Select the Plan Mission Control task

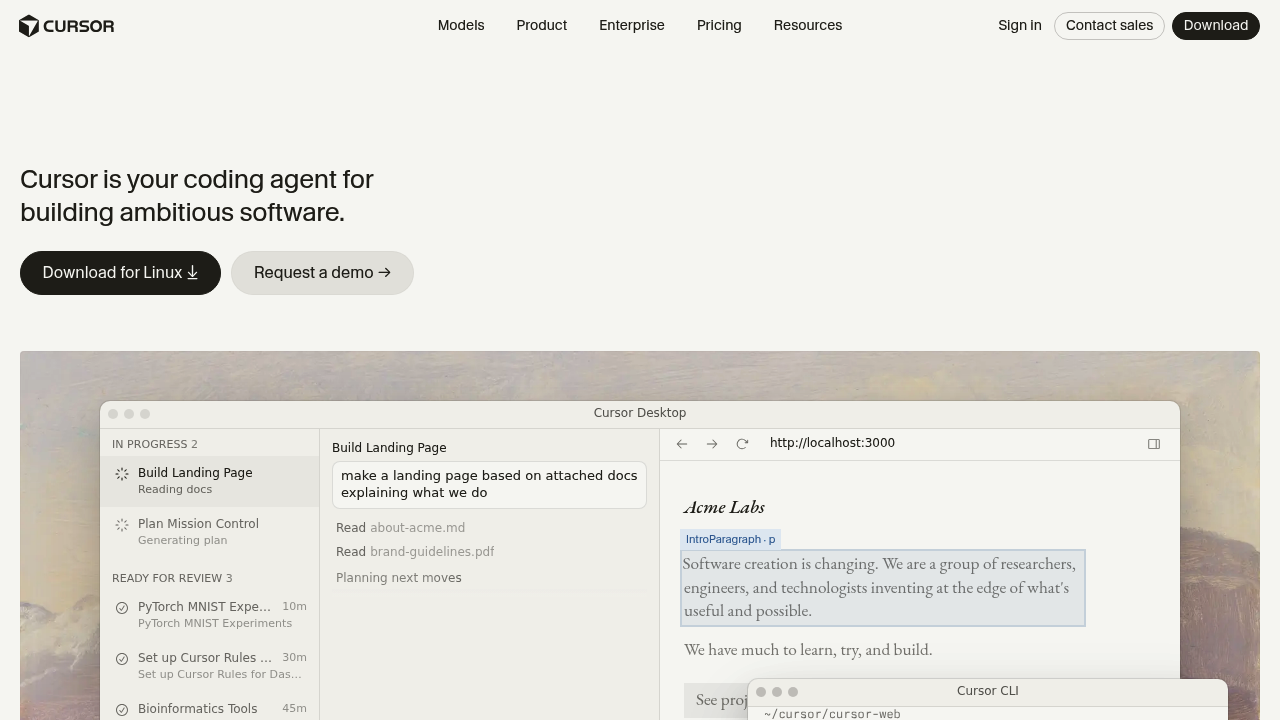click(x=210, y=532)
